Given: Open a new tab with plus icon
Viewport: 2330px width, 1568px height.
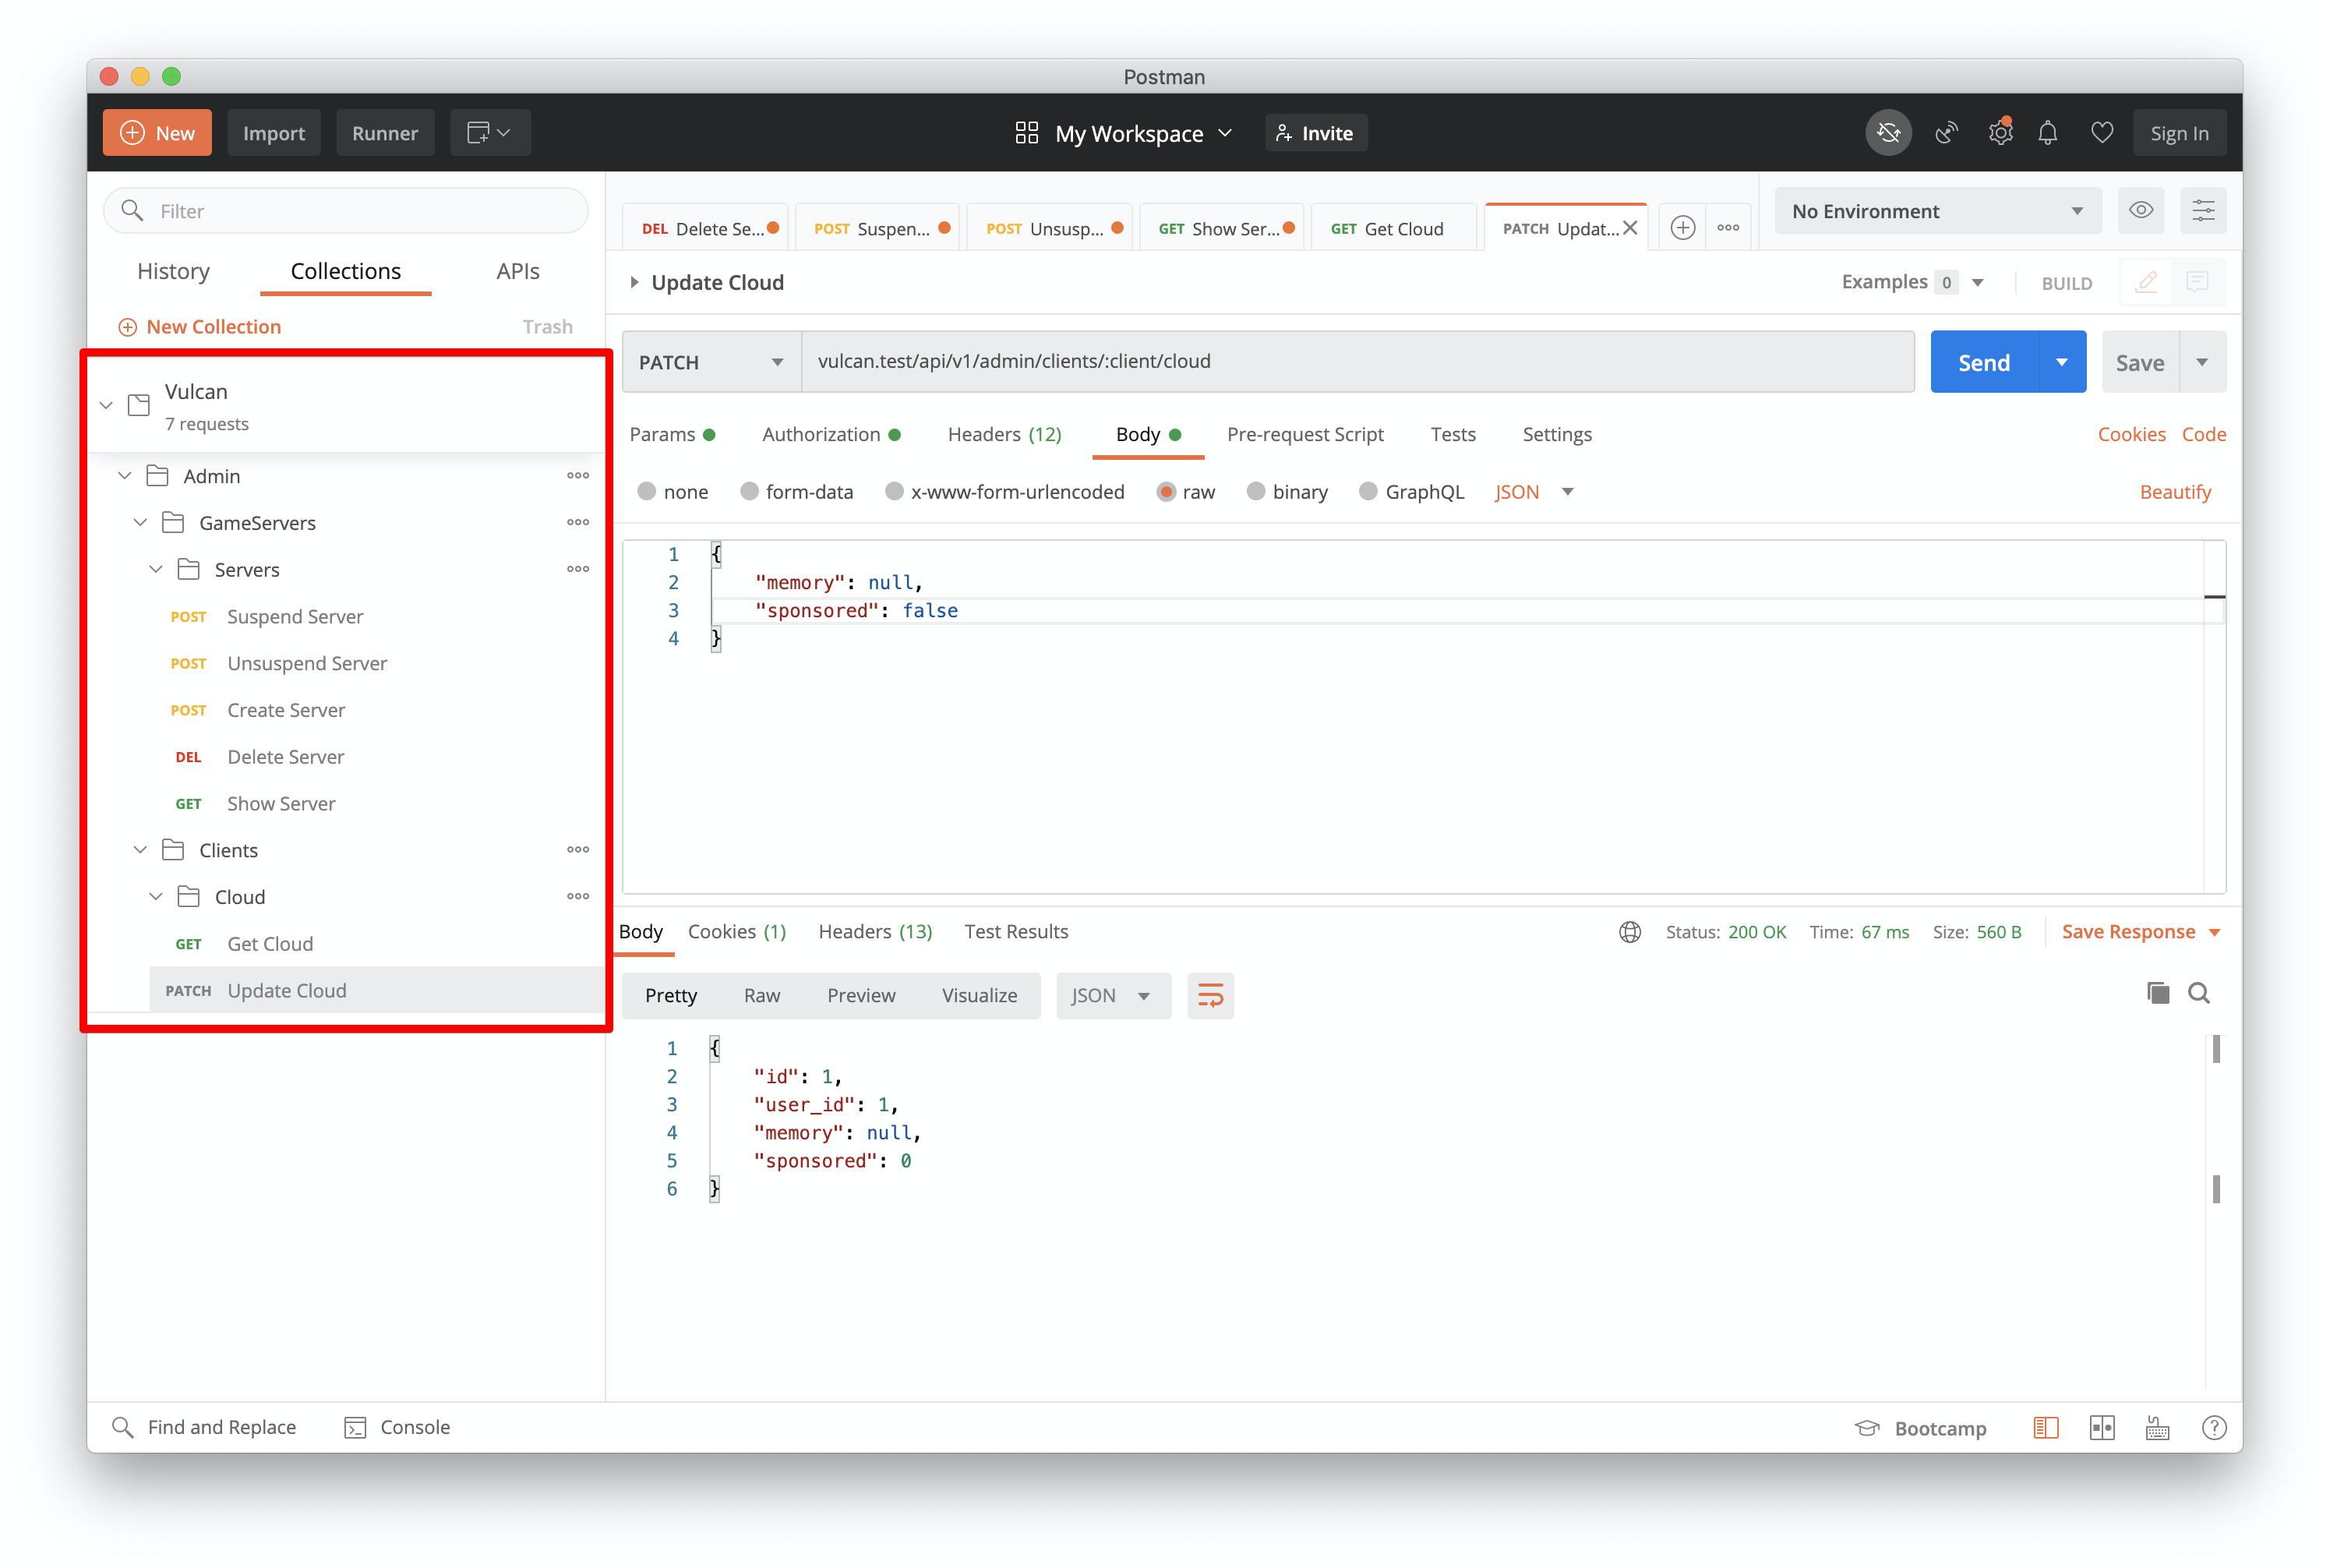Looking at the screenshot, I should 1683,228.
